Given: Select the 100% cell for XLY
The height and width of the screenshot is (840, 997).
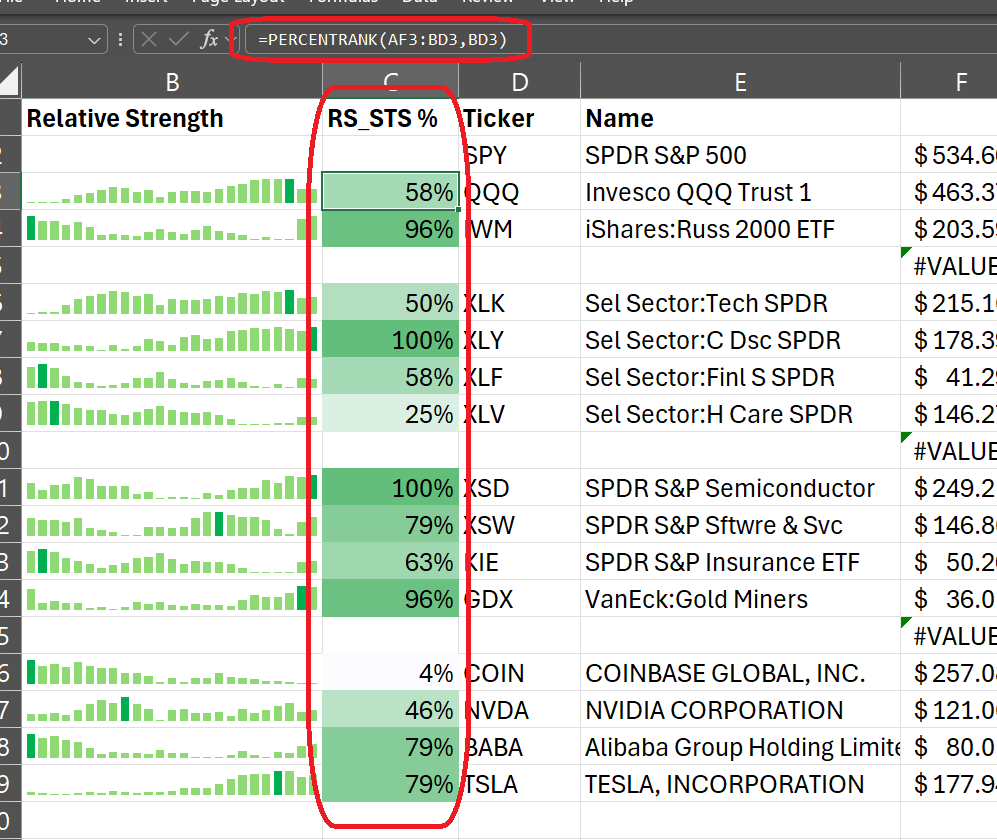Looking at the screenshot, I should pyautogui.click(x=390, y=340).
